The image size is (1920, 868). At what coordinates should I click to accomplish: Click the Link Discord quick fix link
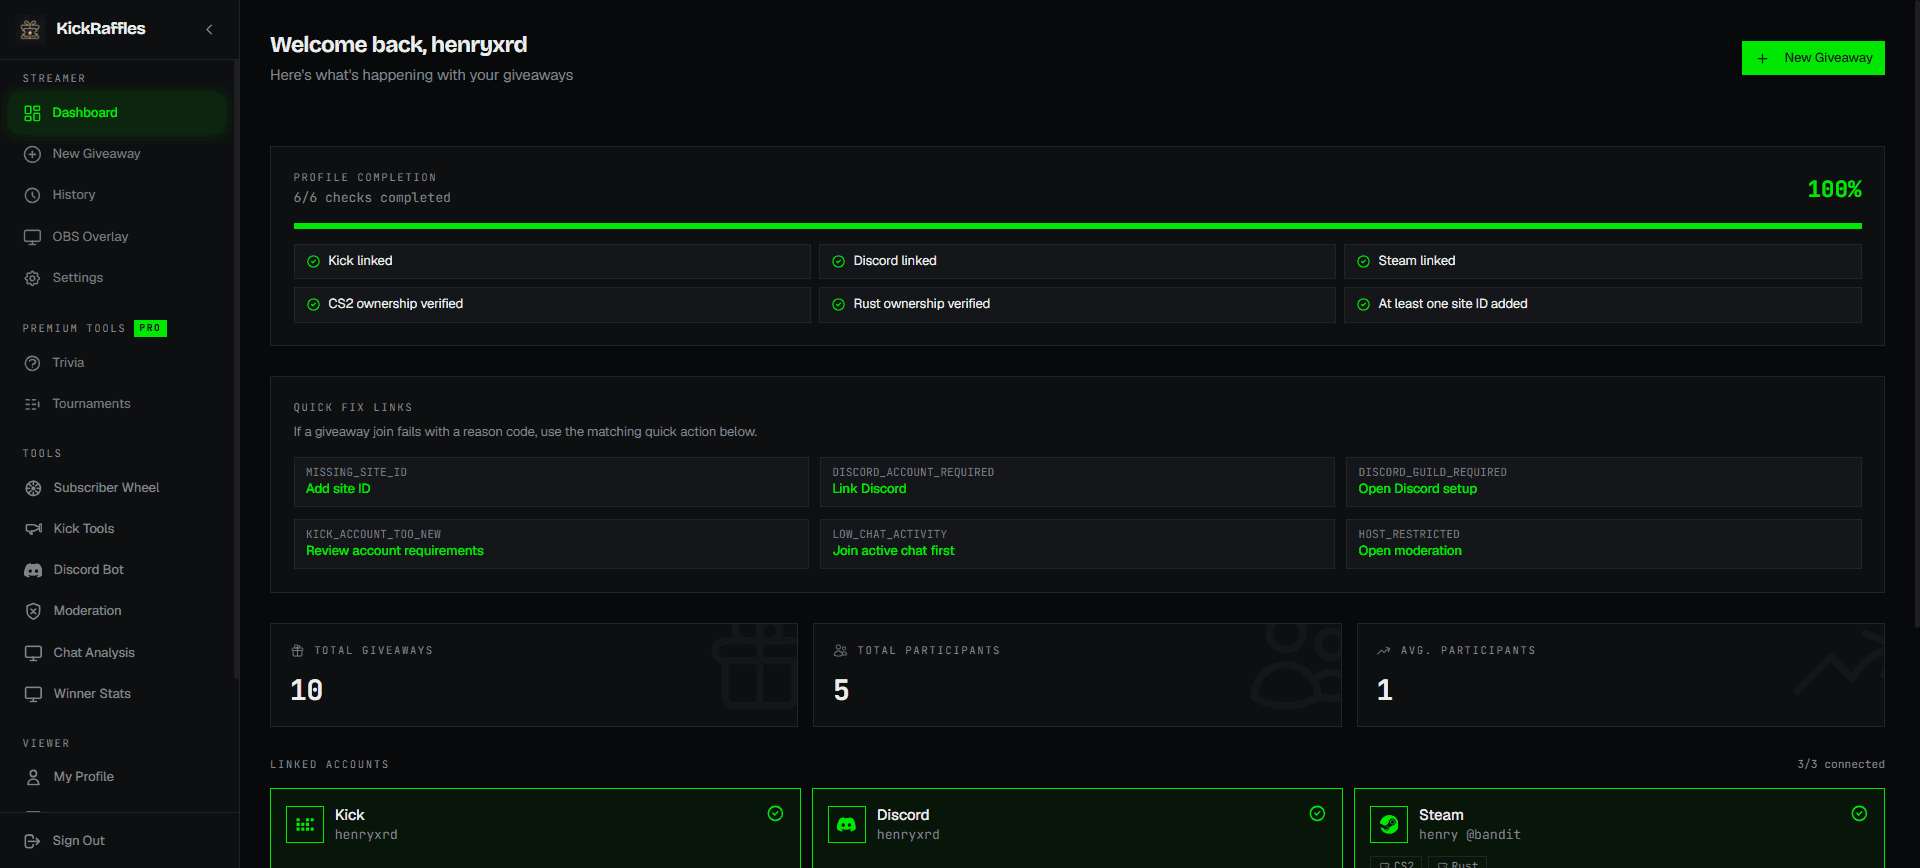869,489
